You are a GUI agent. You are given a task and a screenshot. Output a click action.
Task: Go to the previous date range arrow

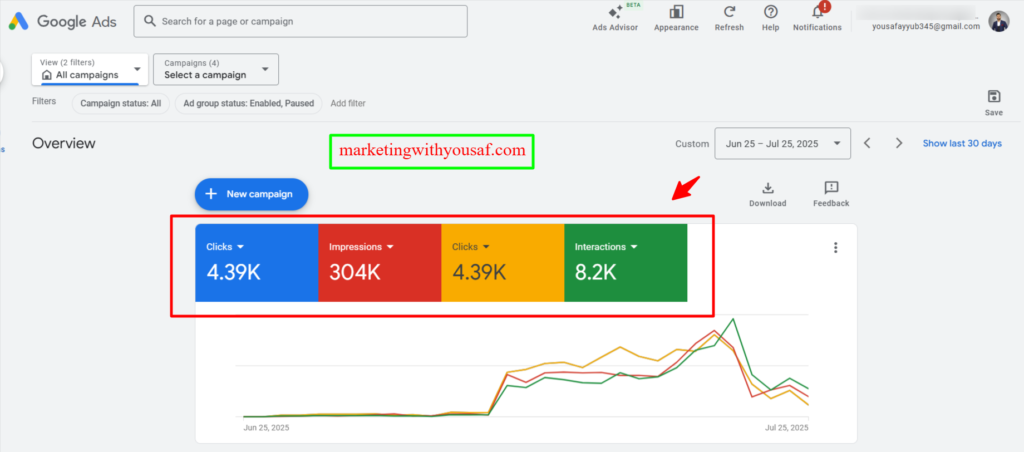867,144
